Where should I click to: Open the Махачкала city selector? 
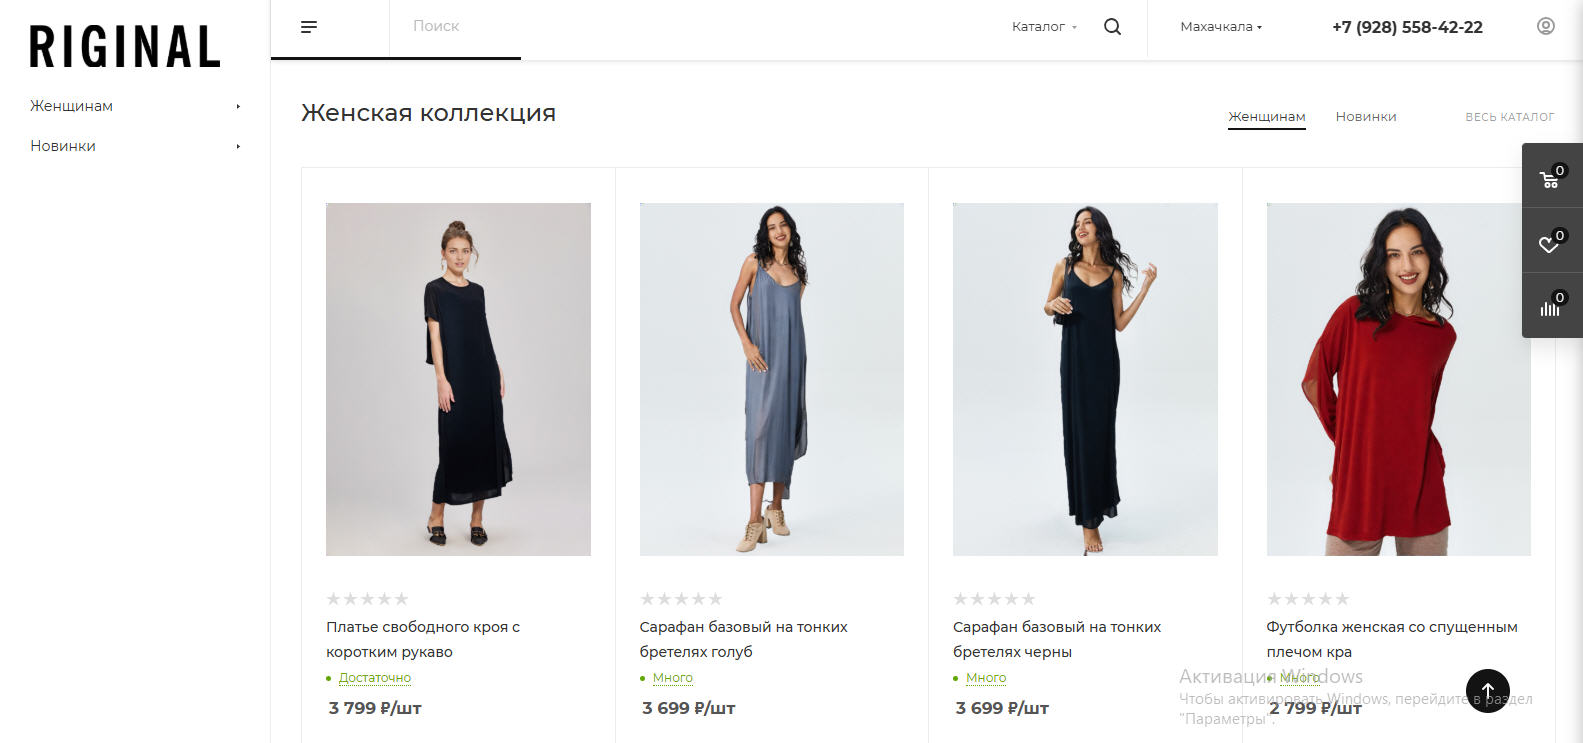[1220, 27]
